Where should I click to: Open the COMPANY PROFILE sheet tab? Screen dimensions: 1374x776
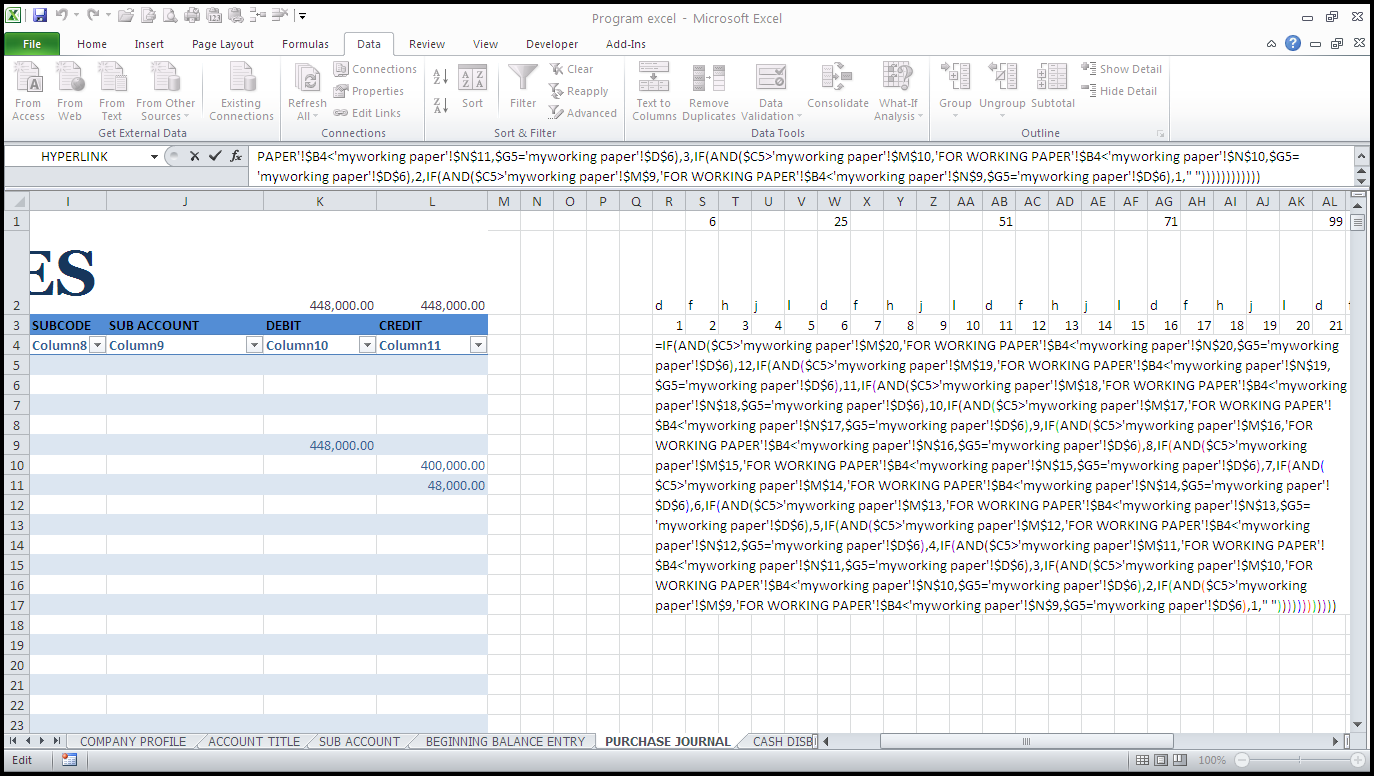click(x=133, y=742)
